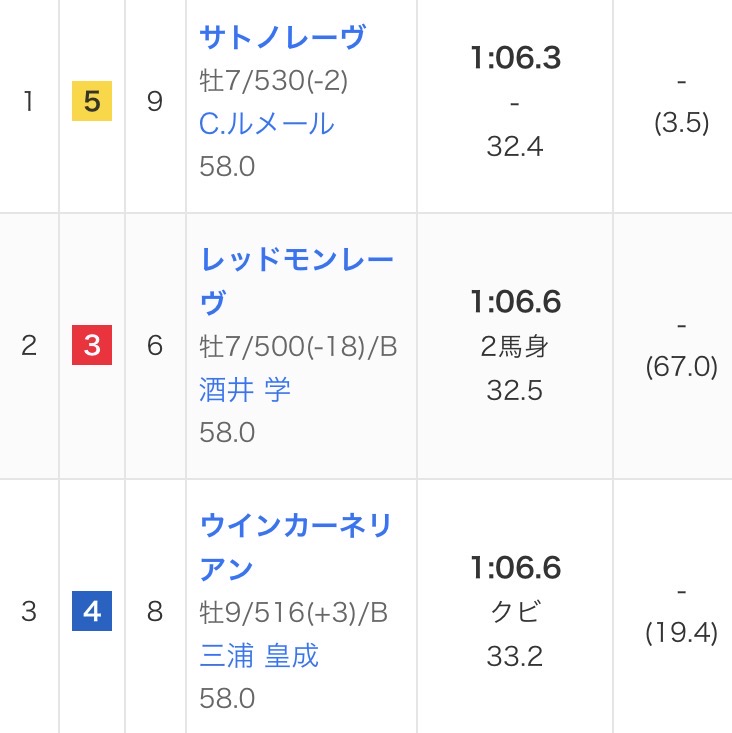Click the blue frame number 4 badge
732x733 pixels.
tap(92, 611)
